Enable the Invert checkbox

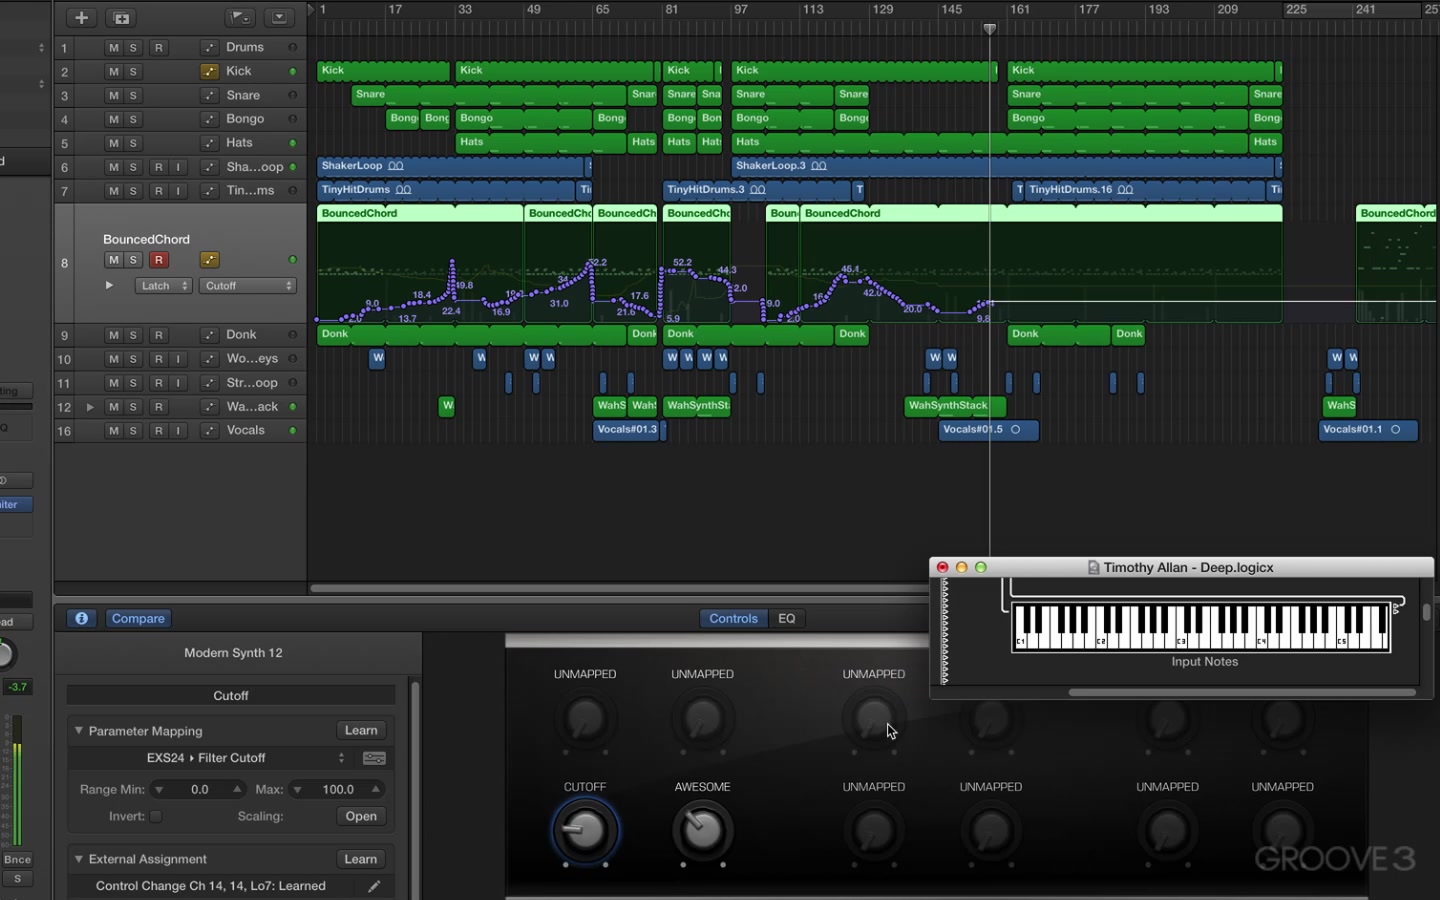coord(156,816)
